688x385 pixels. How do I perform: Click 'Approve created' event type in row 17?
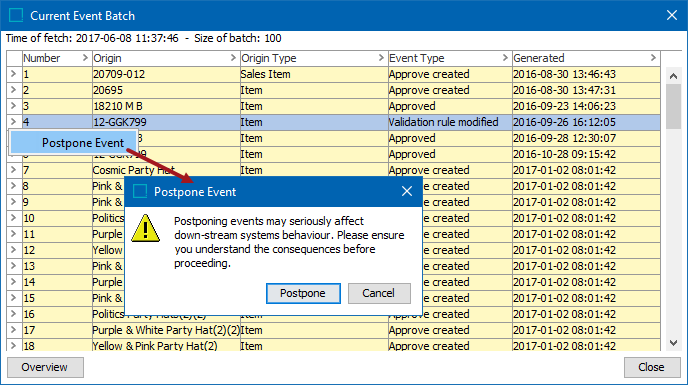450,330
